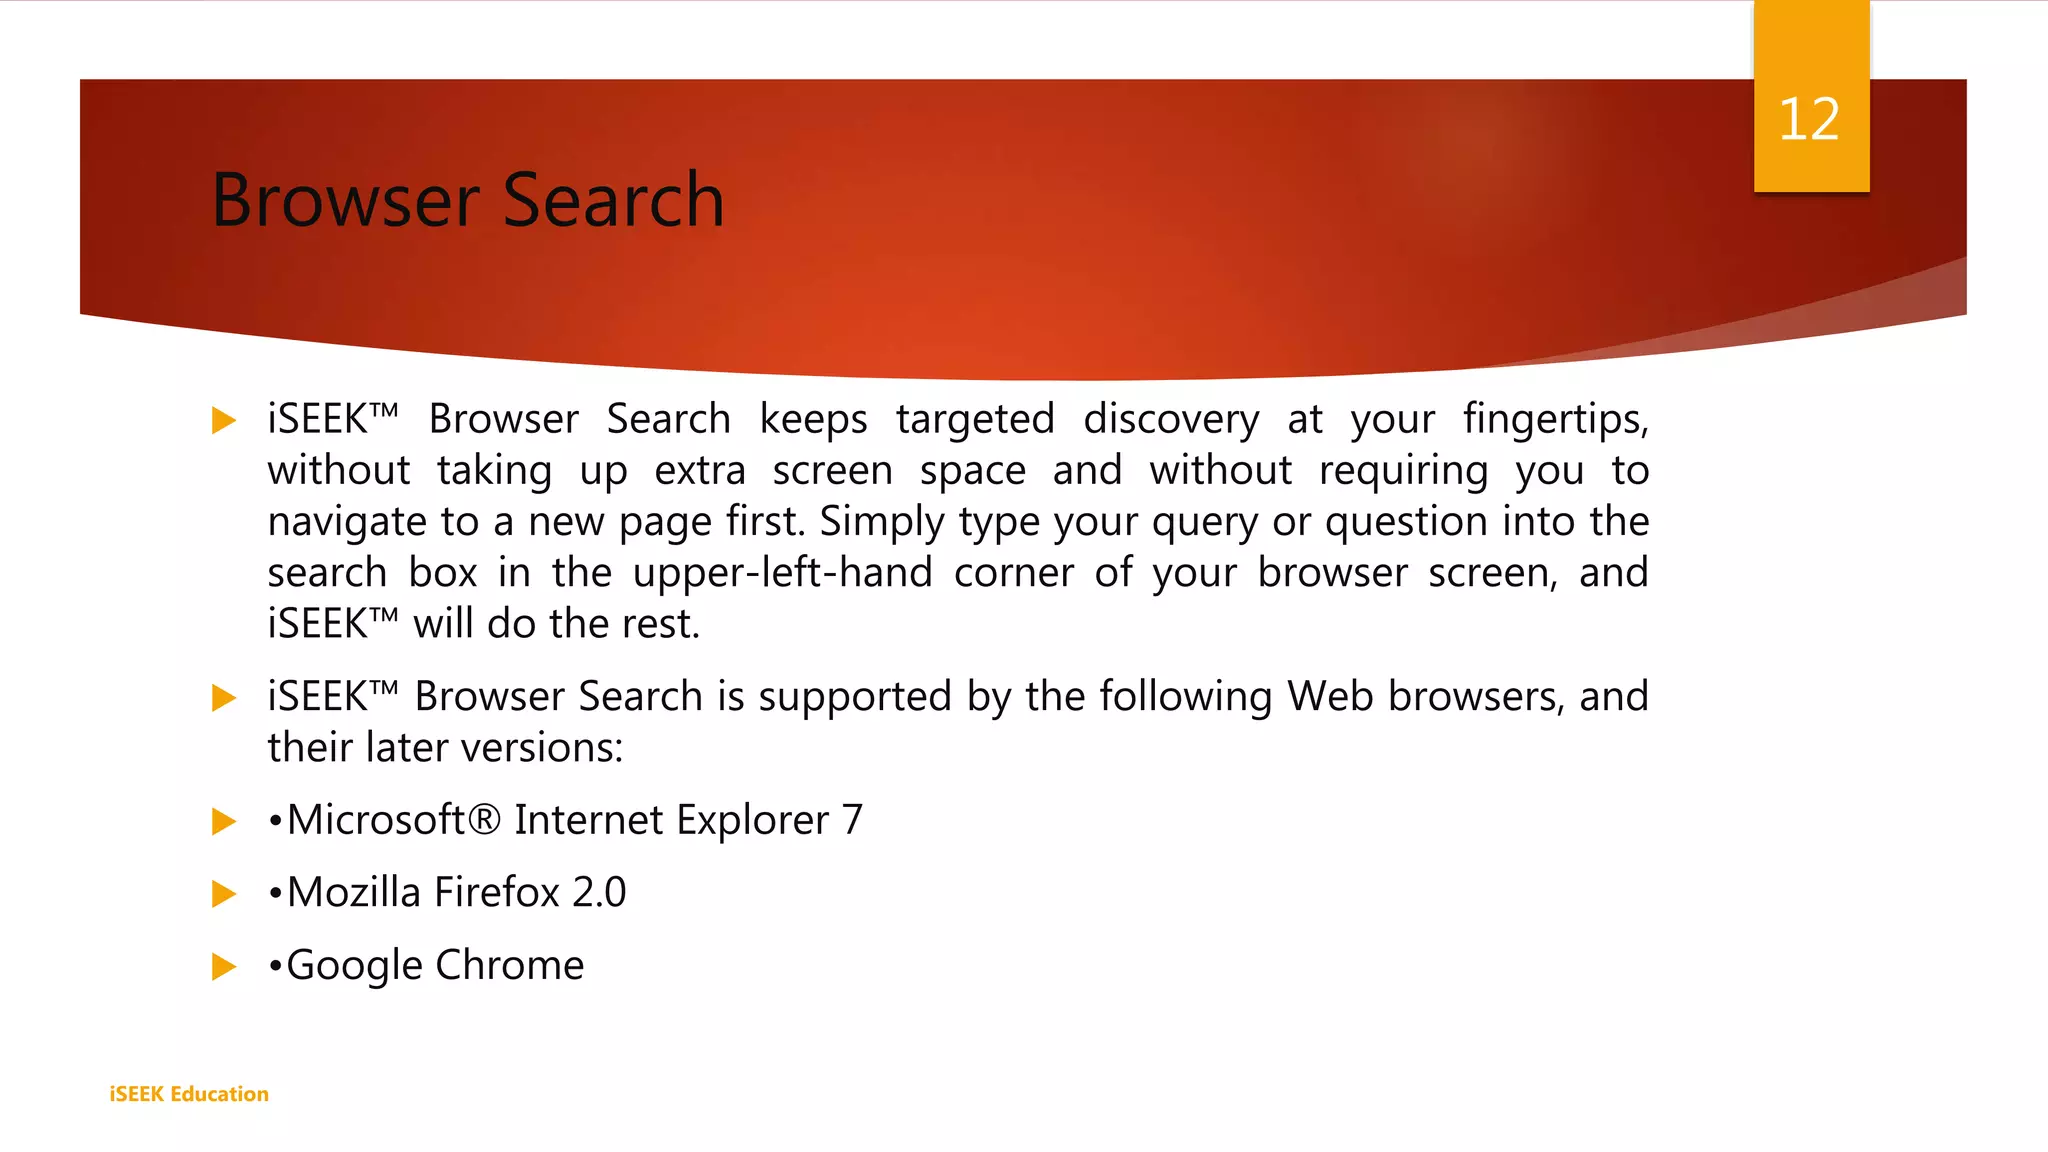The image size is (2048, 1152).
Task: Click the word 'fingertips' in first paragraph
Action: coord(1551,420)
